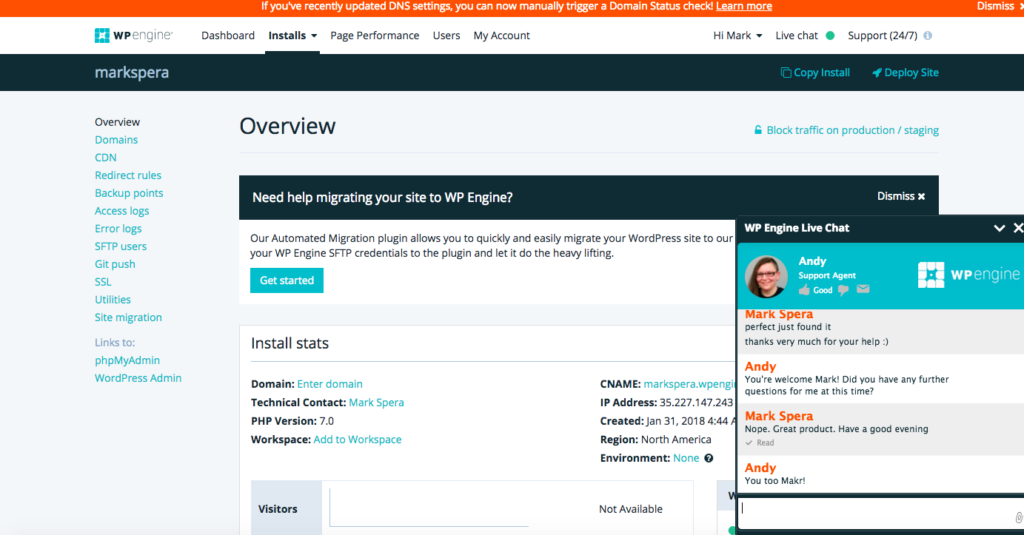The image size is (1024, 535).
Task: Dismiss the orange DNS banner
Action: tap(999, 6)
